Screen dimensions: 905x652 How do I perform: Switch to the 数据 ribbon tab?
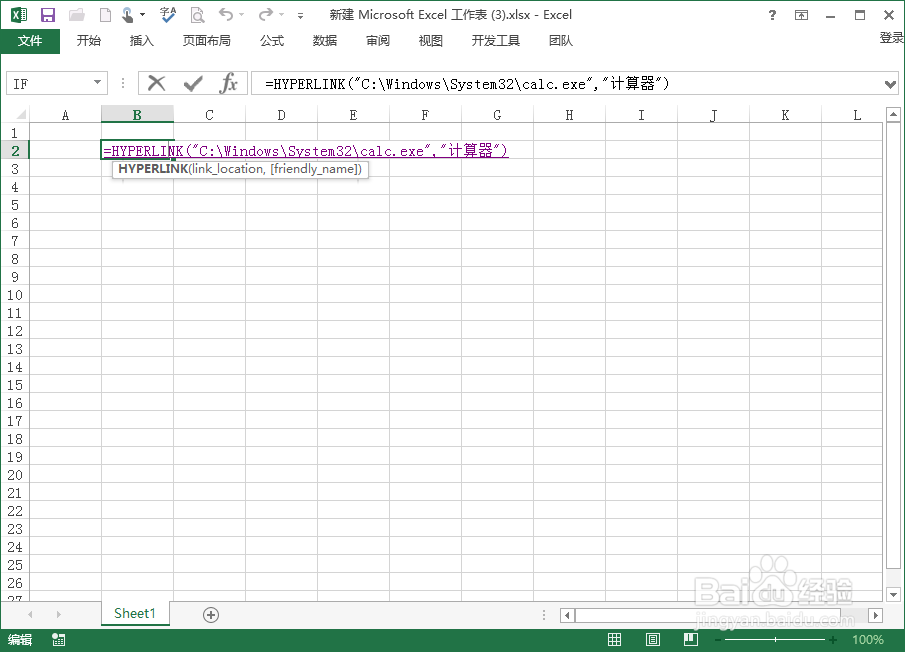pos(325,40)
